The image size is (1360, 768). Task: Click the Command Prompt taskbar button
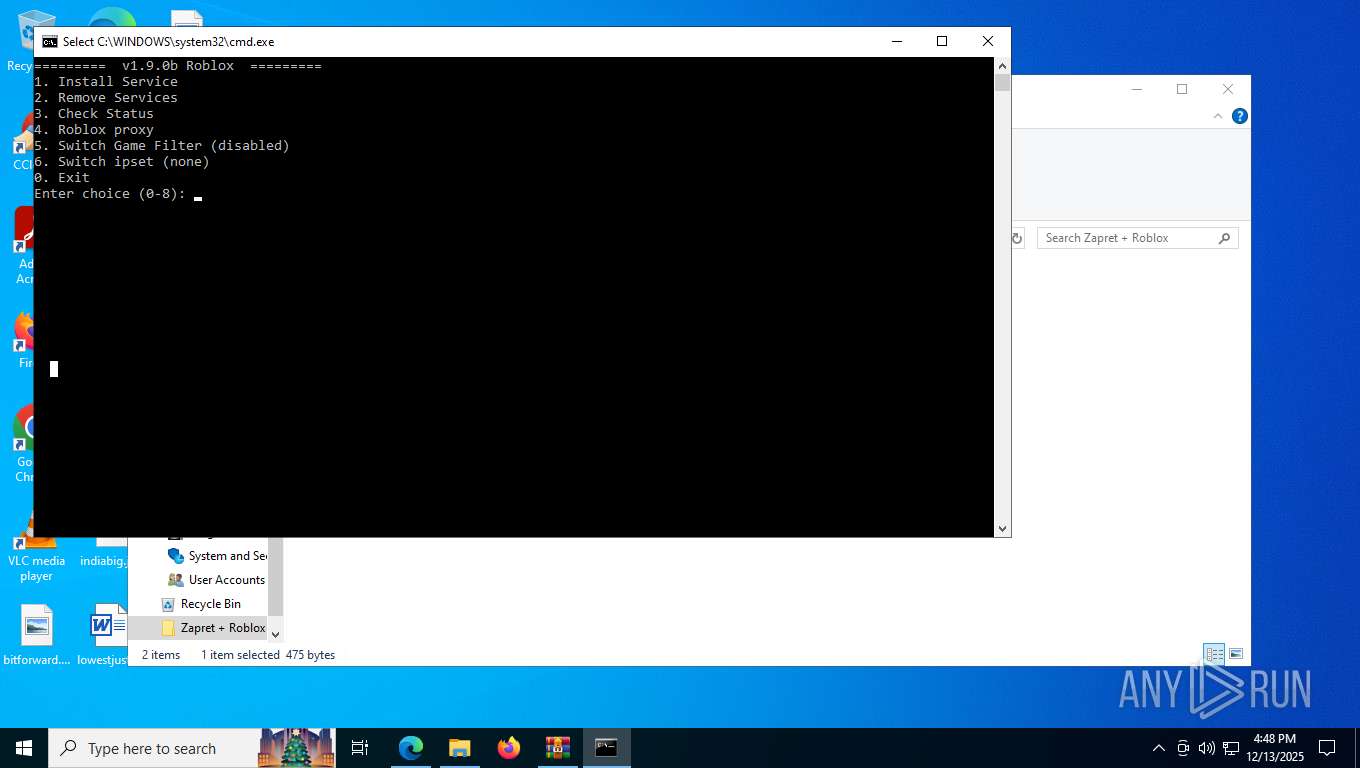pyautogui.click(x=606, y=748)
